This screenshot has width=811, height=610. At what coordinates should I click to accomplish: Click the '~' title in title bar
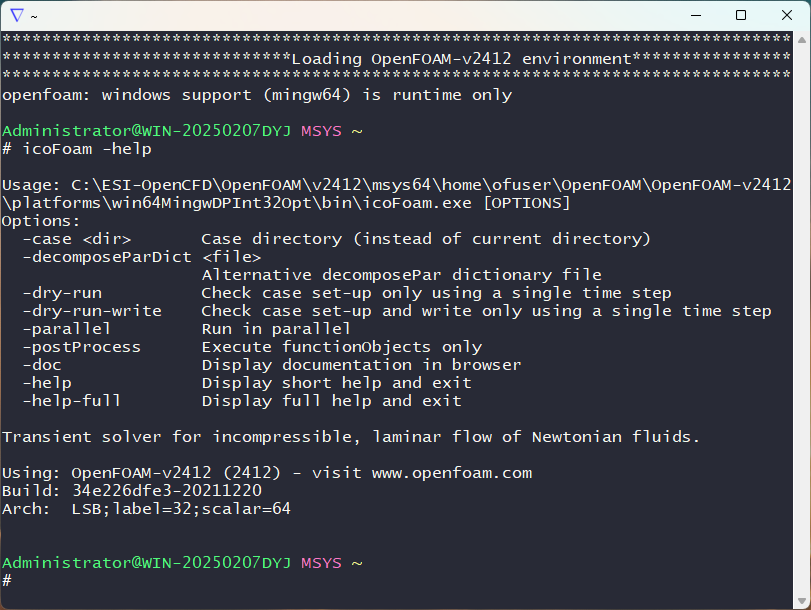(34, 17)
